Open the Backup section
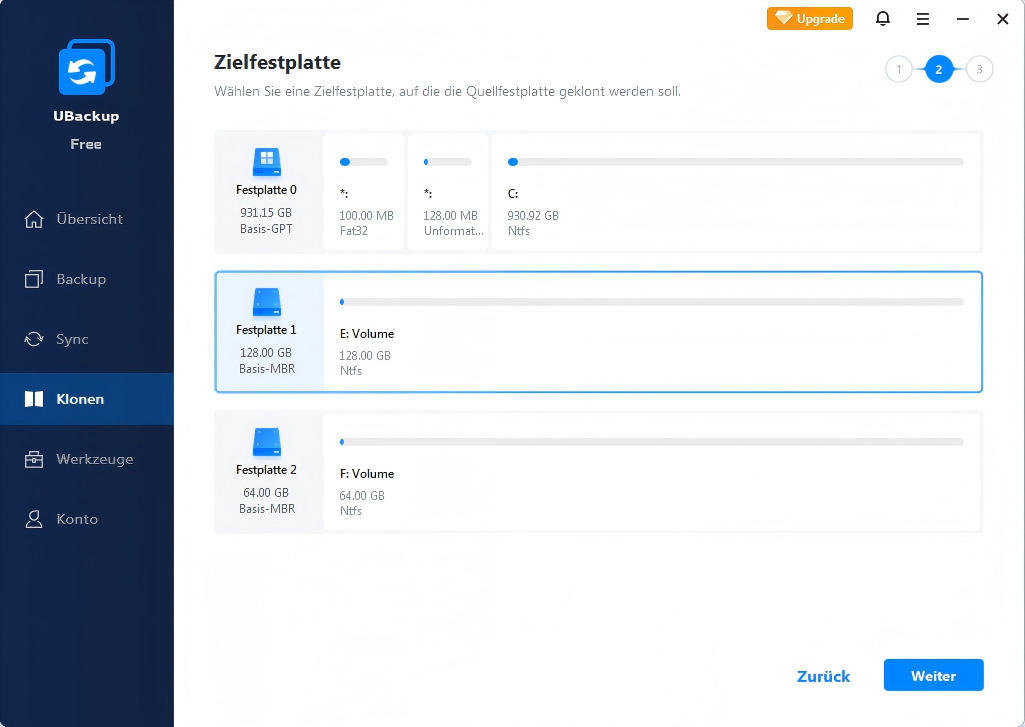 (x=80, y=279)
